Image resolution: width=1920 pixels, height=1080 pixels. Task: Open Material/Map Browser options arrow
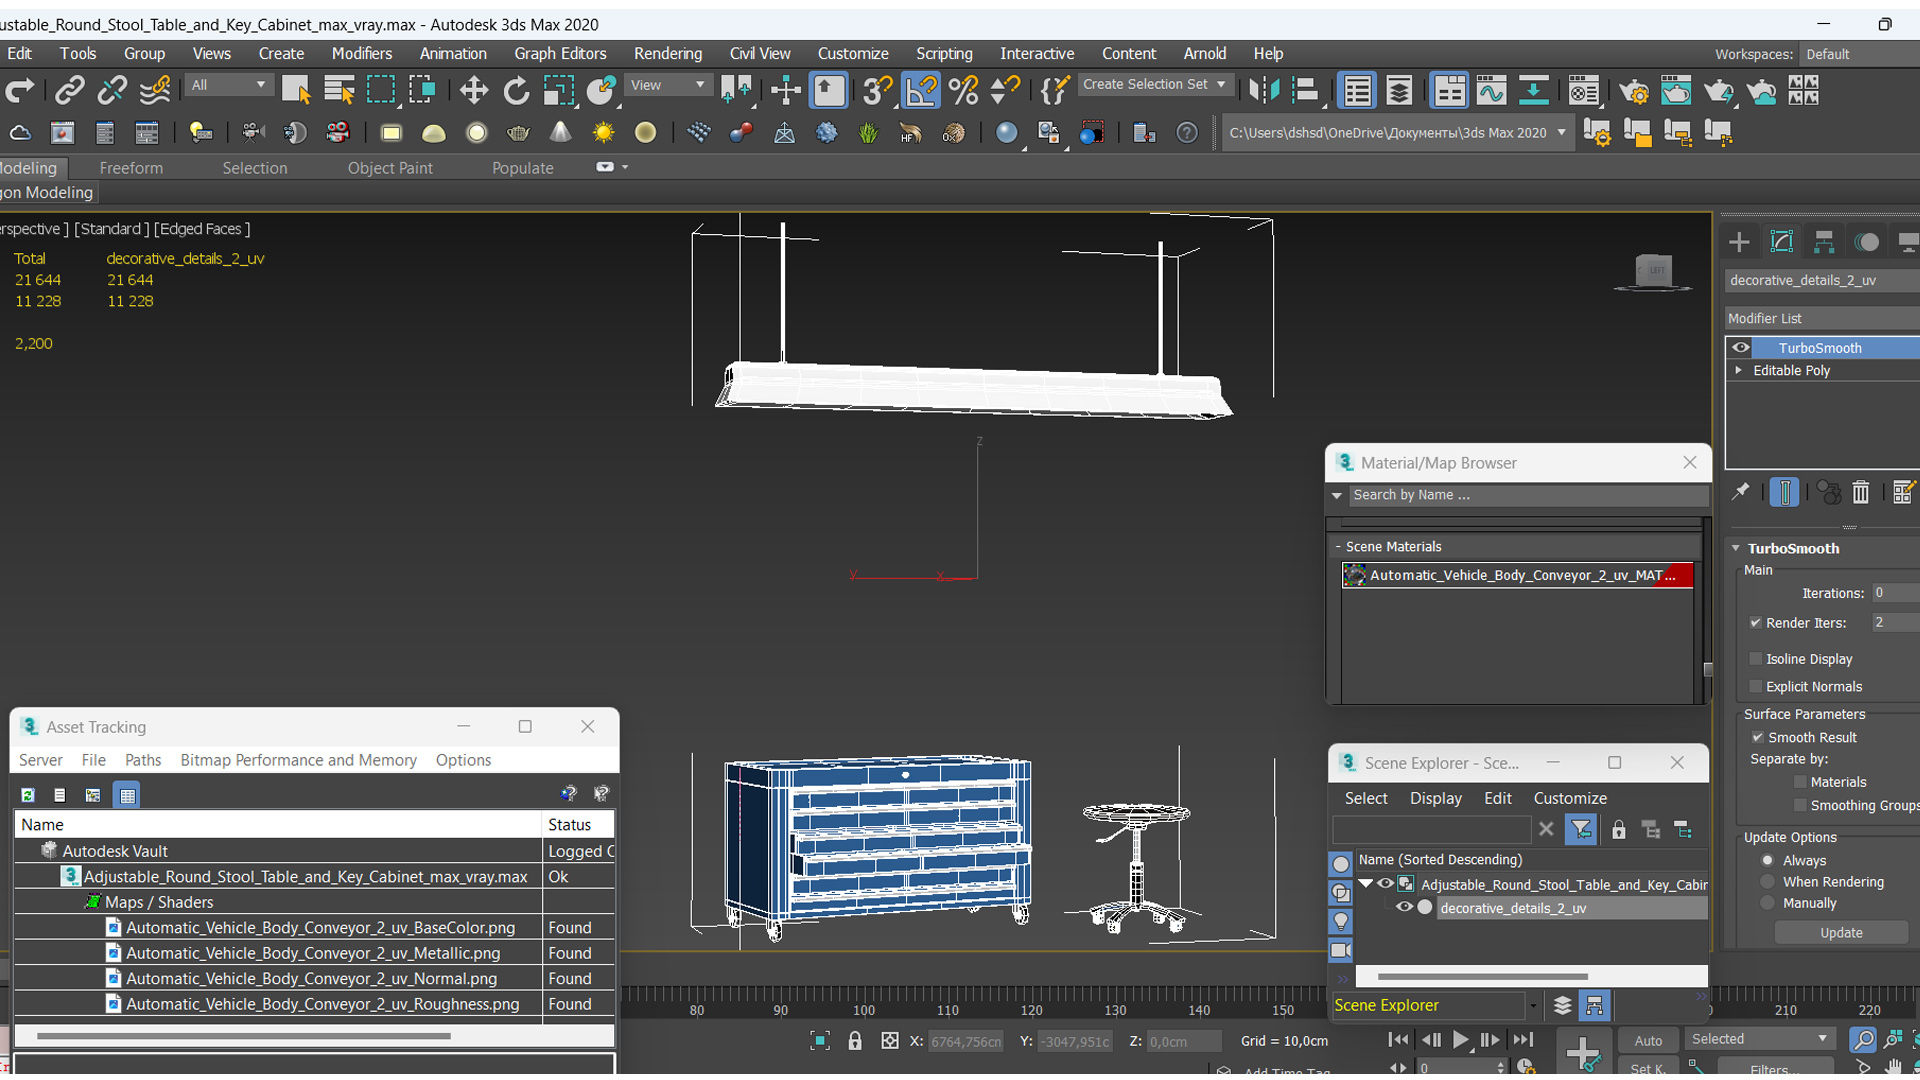click(1337, 496)
